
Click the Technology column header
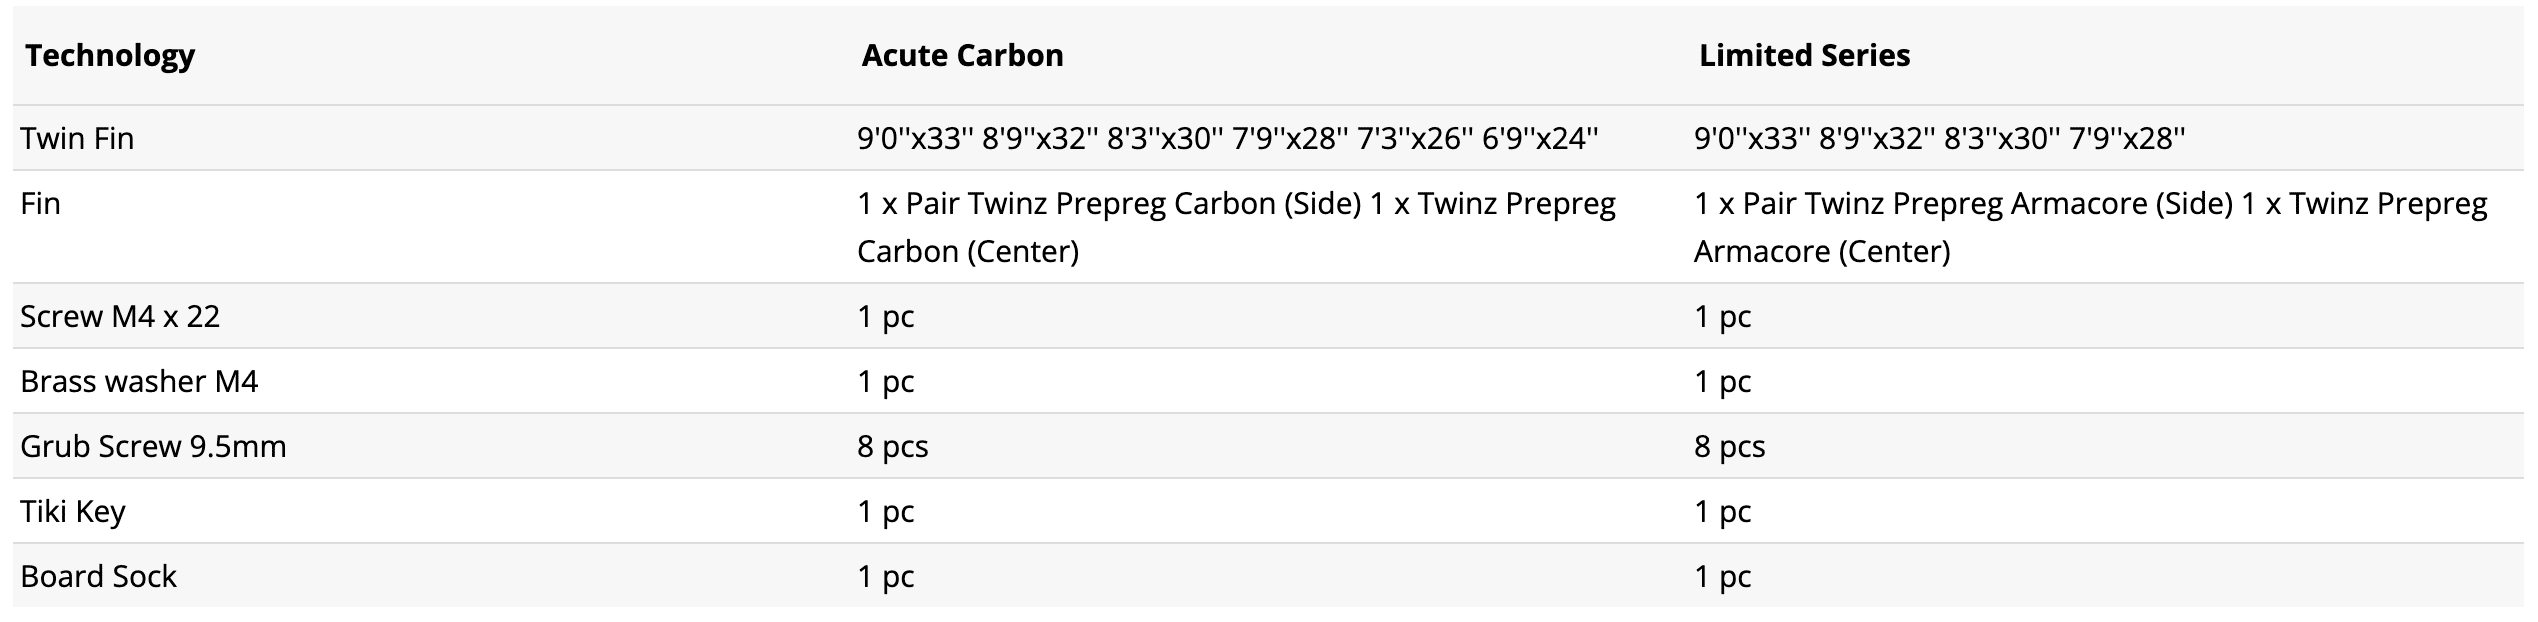[110, 55]
